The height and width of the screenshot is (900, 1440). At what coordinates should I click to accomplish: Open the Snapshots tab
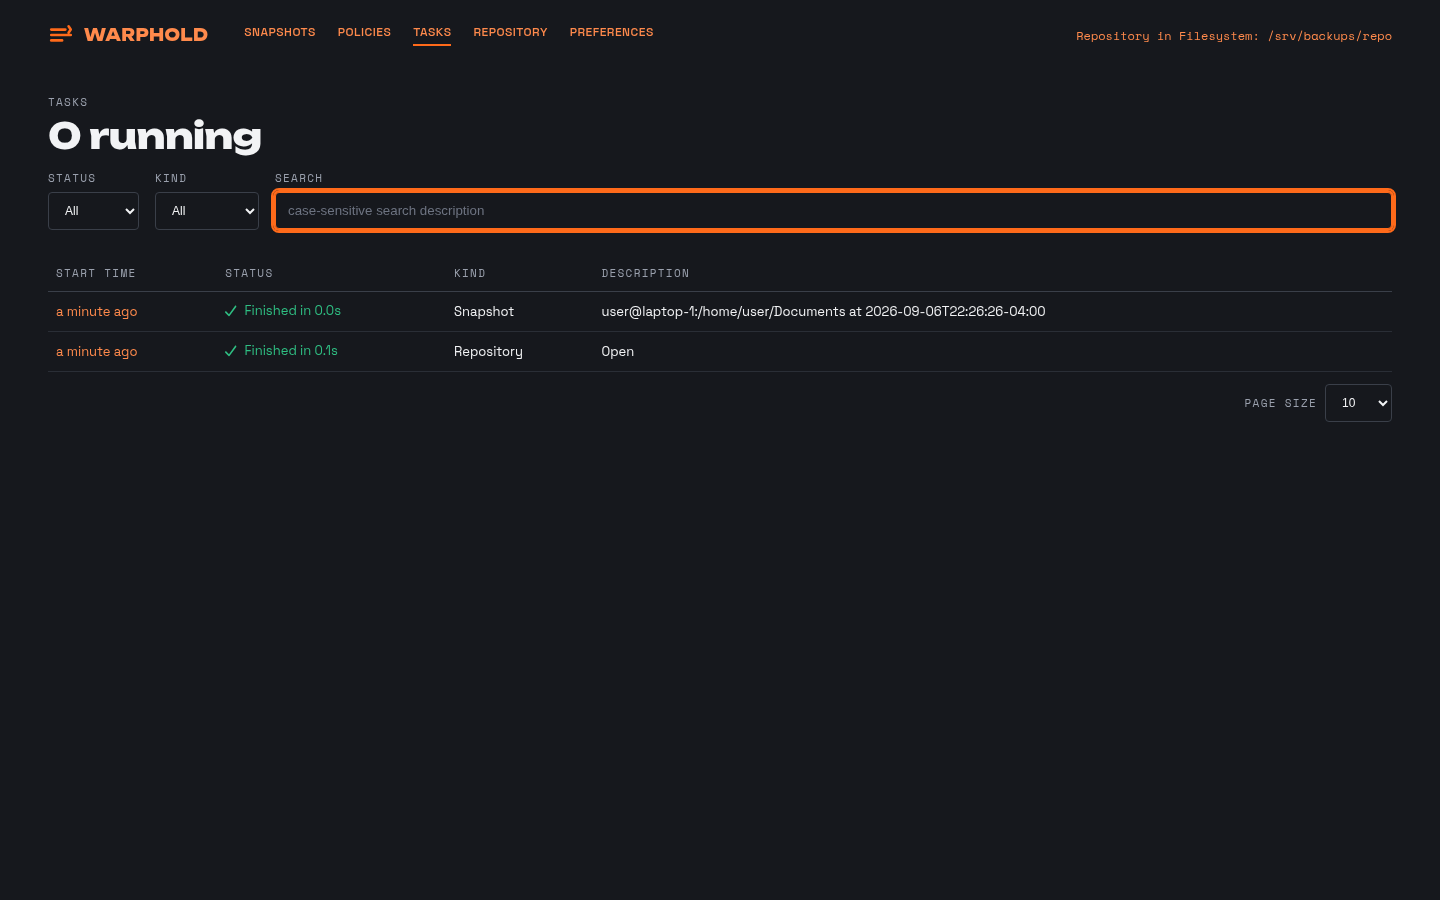click(x=280, y=32)
